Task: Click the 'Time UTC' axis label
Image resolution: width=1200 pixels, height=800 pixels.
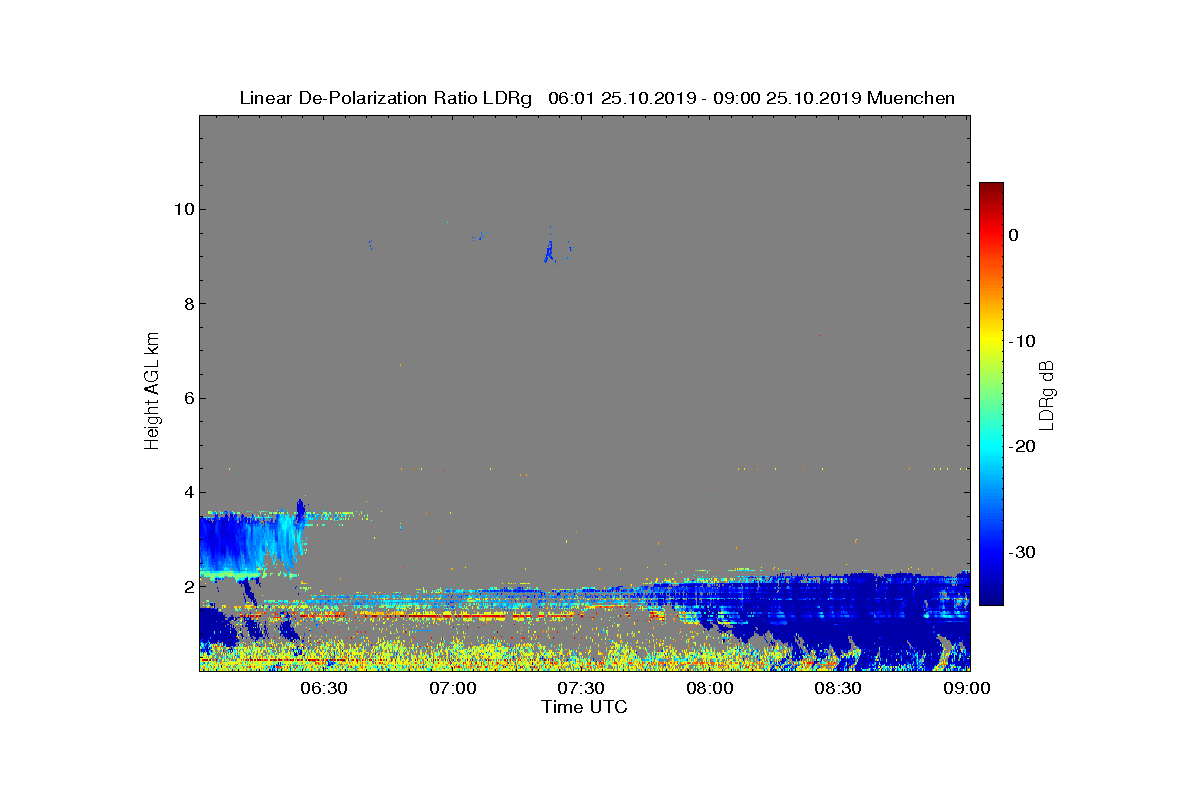Action: 585,707
